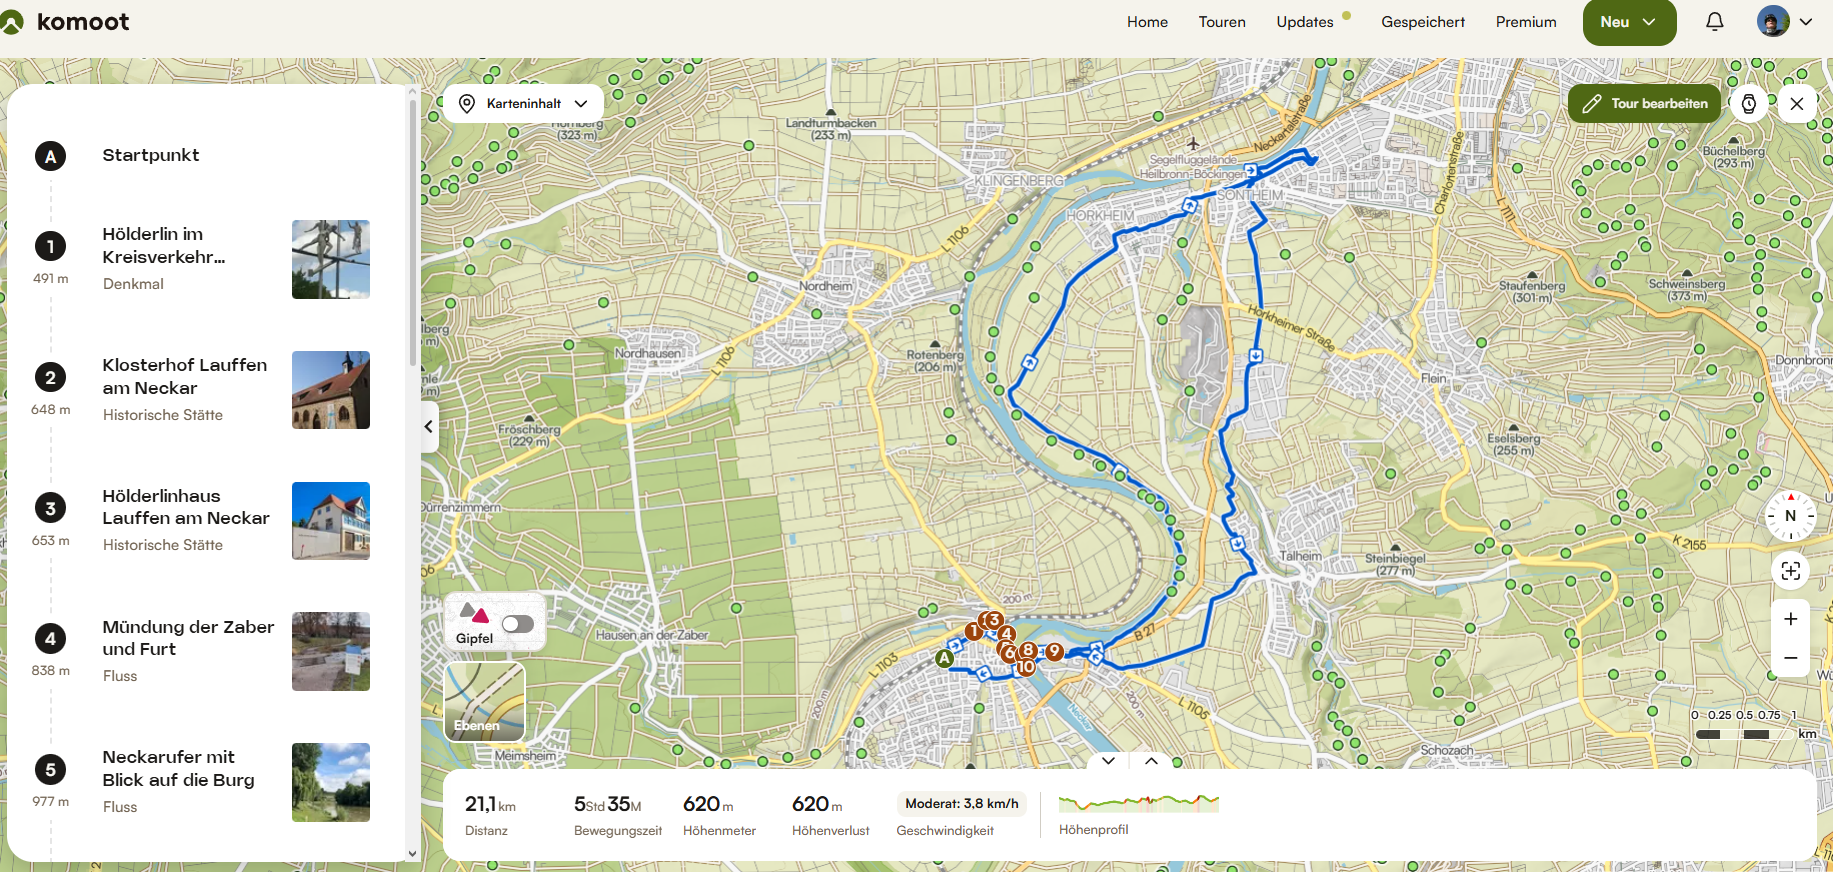Expand the stats panel with the up chevron
The width and height of the screenshot is (1833, 872).
click(1151, 761)
